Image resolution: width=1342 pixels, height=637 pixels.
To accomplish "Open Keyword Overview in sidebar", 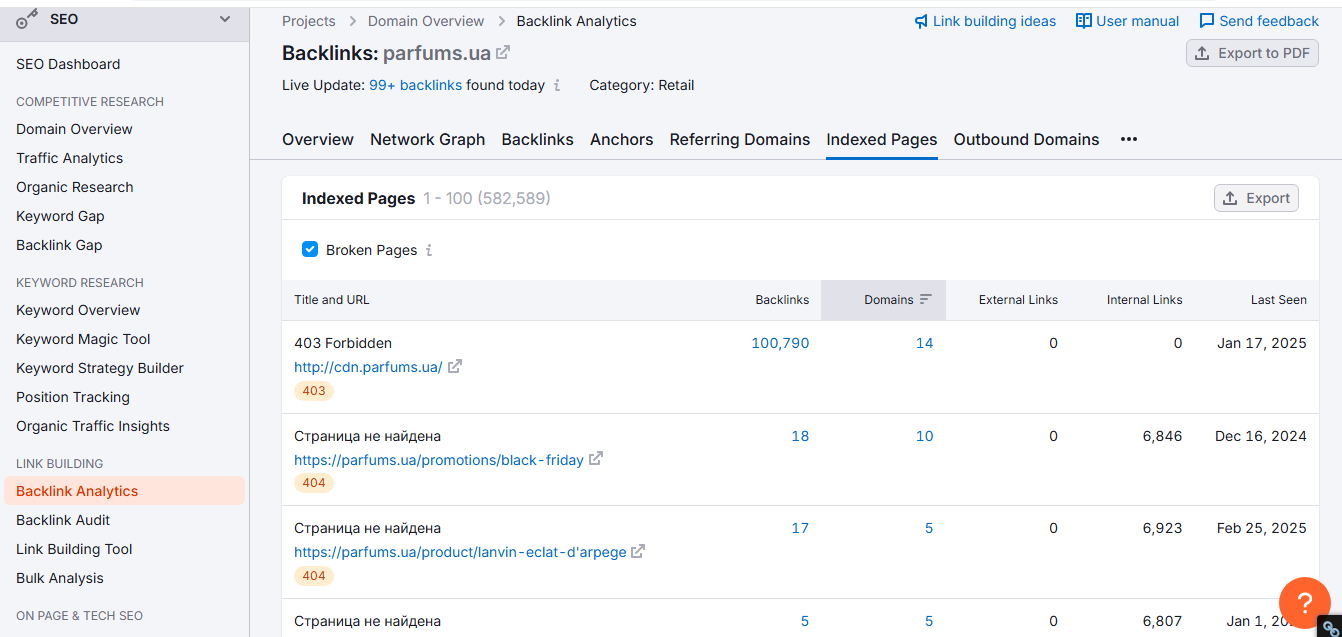I will (78, 310).
